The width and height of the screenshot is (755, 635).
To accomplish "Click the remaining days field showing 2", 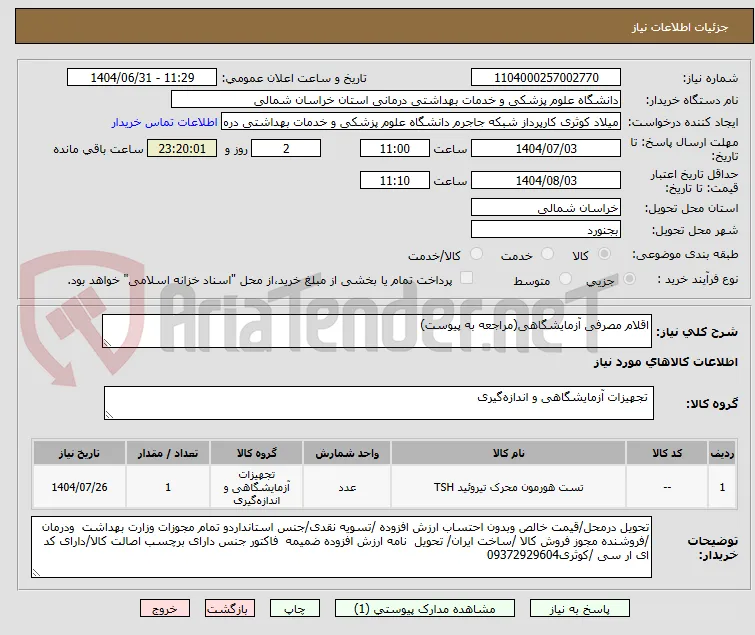I will [x=286, y=148].
